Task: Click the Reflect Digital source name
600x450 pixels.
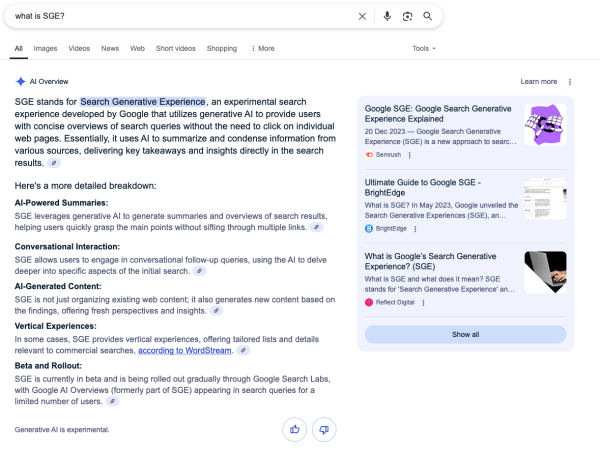Action: (395, 302)
